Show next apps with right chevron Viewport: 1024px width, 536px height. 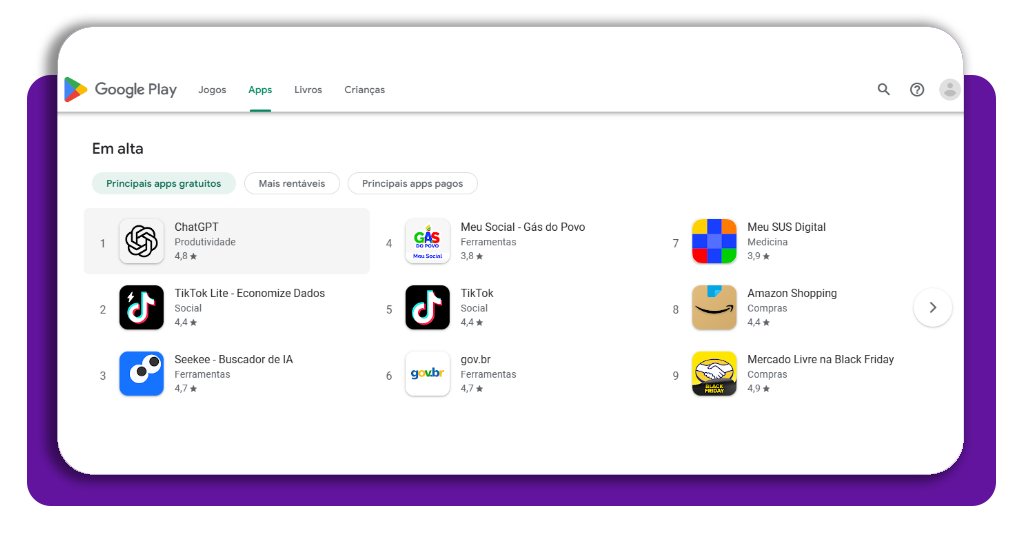(933, 307)
